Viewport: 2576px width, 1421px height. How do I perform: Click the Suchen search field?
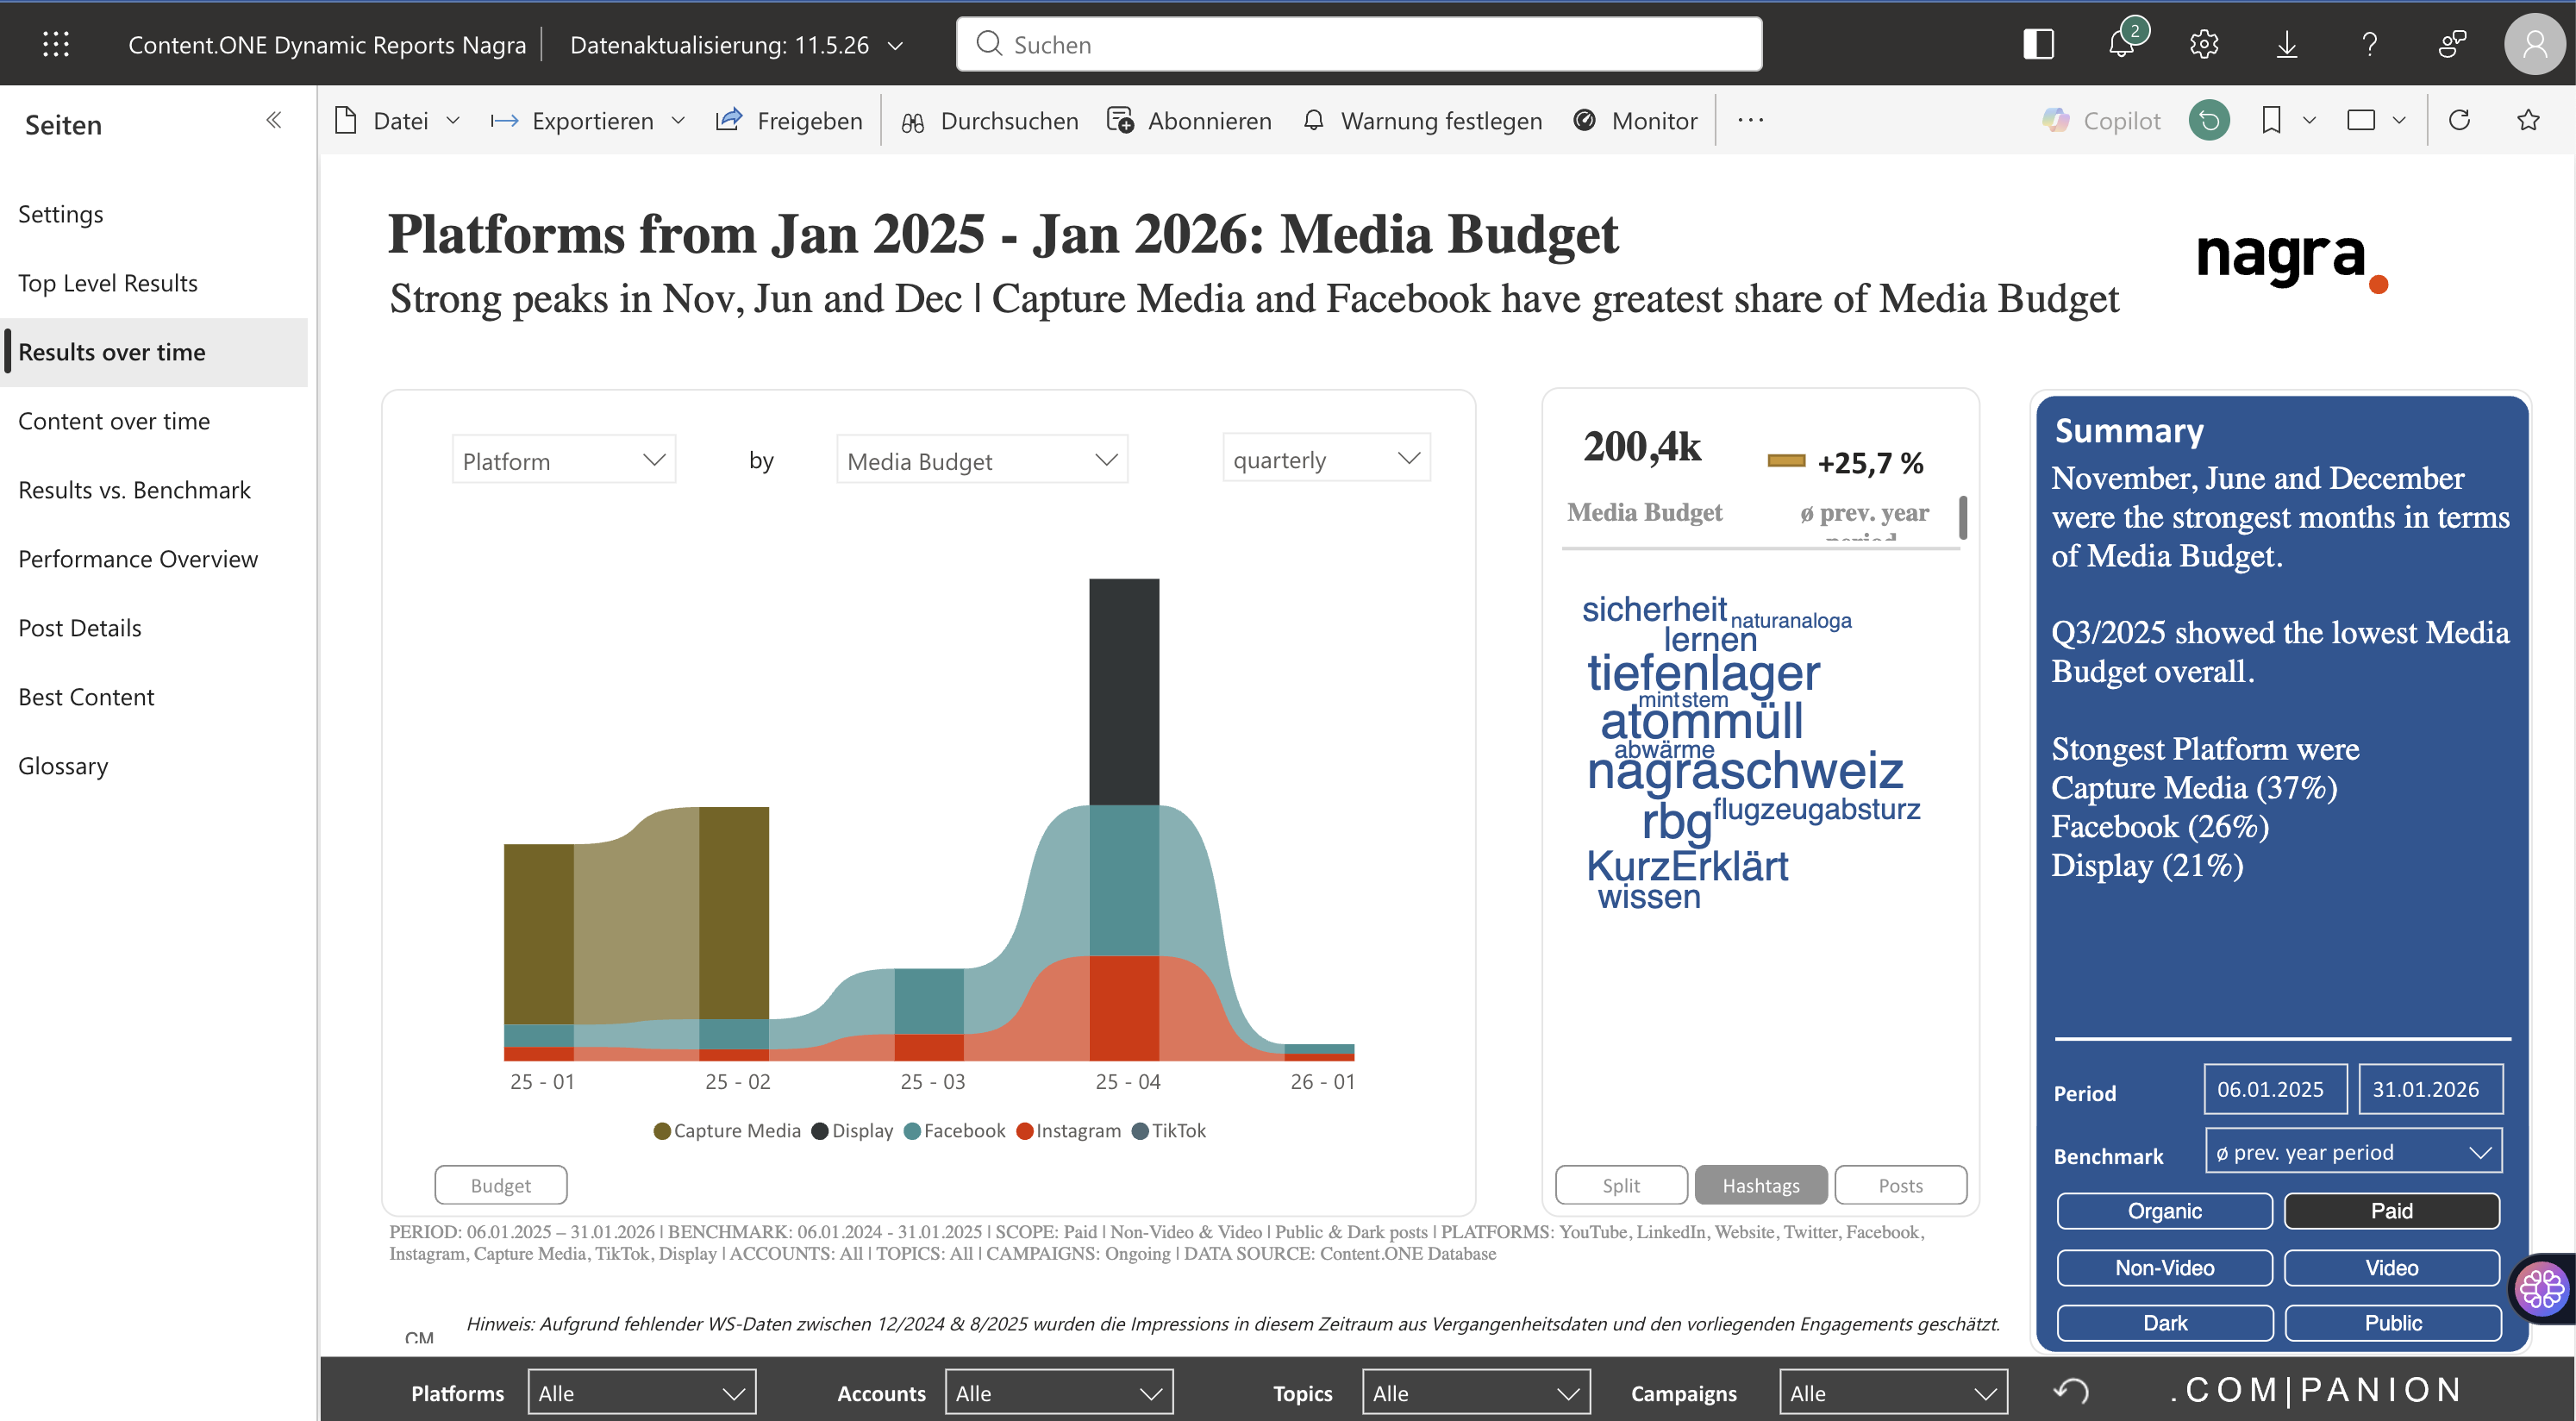click(x=1359, y=44)
